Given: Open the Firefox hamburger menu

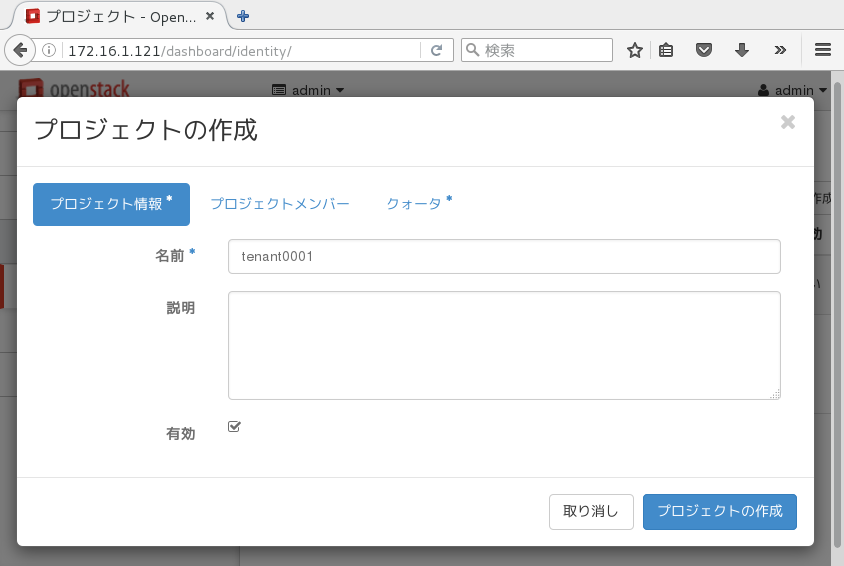Looking at the screenshot, I should point(823,50).
